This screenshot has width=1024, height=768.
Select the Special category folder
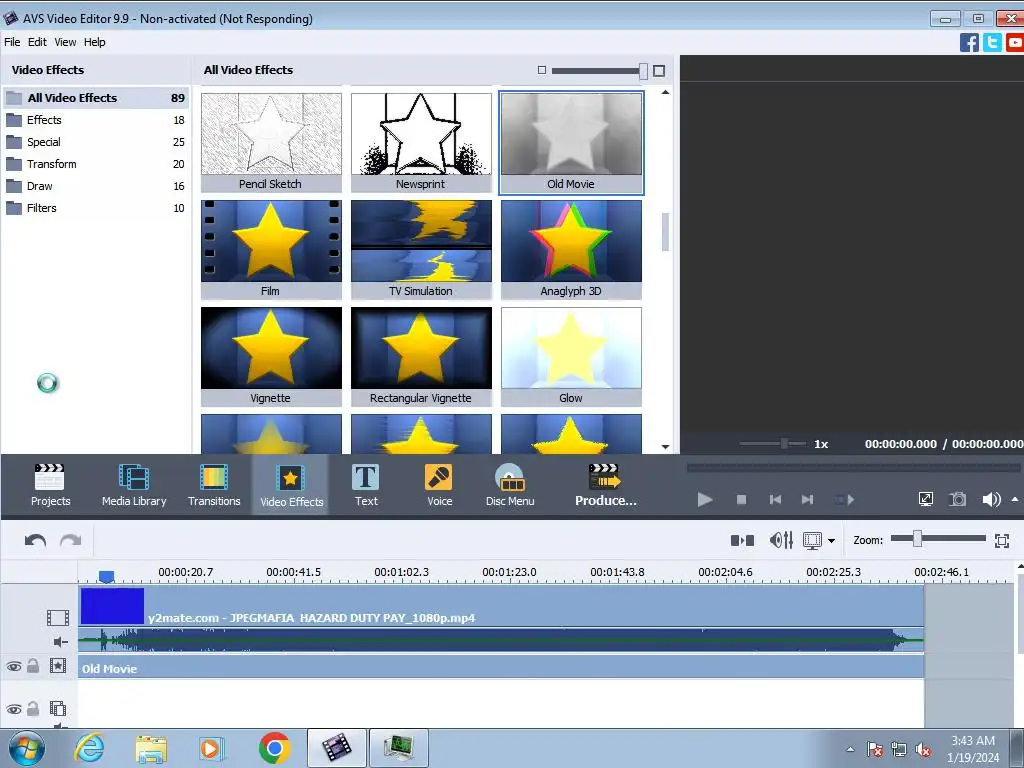(x=96, y=142)
